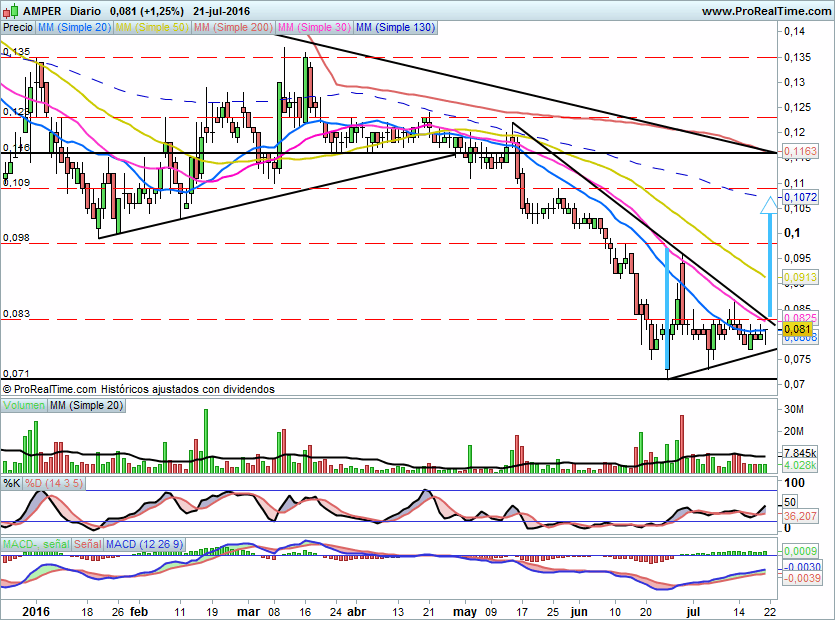This screenshot has width=835, height=620.
Task: Click the 20M volume axis label
Action: click(x=793, y=431)
